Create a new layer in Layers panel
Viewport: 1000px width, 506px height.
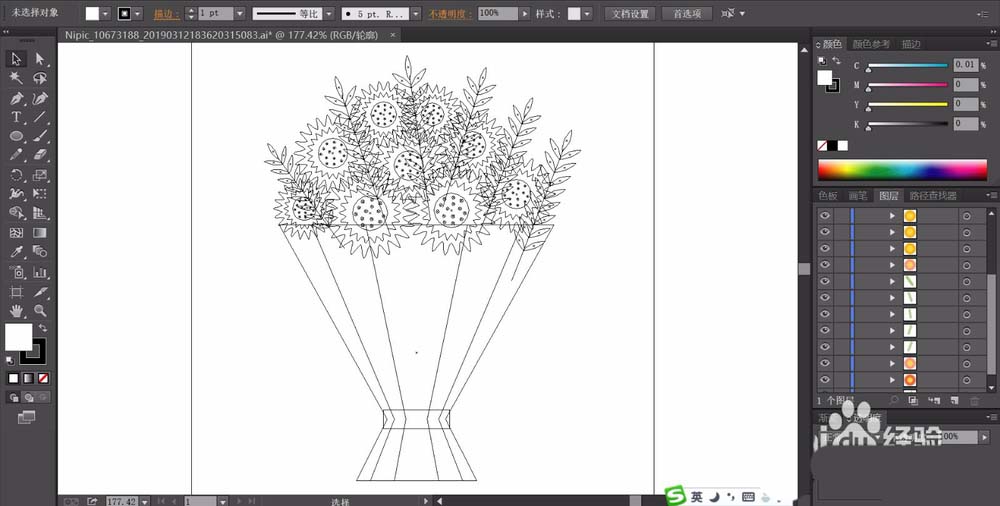pyautogui.click(x=955, y=401)
